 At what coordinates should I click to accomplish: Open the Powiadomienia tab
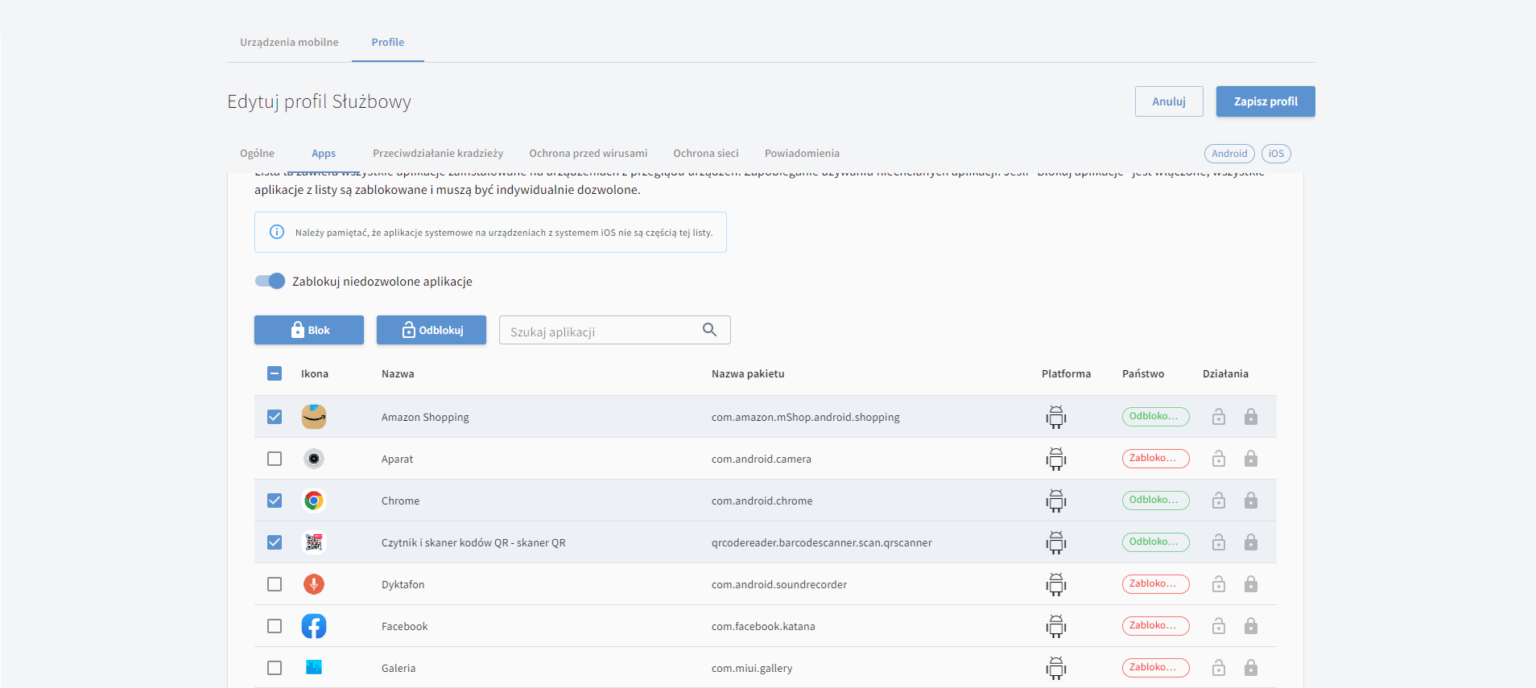802,153
